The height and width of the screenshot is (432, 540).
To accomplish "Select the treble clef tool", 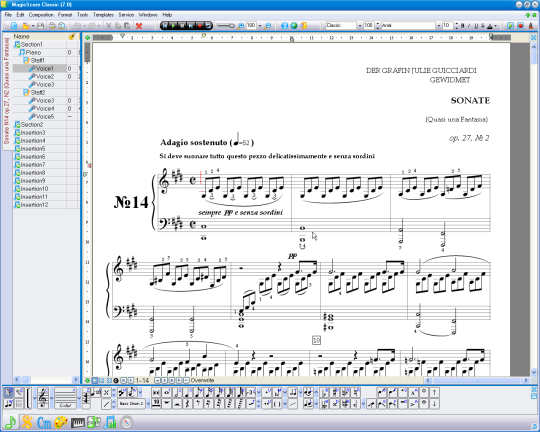I will point(42,398).
